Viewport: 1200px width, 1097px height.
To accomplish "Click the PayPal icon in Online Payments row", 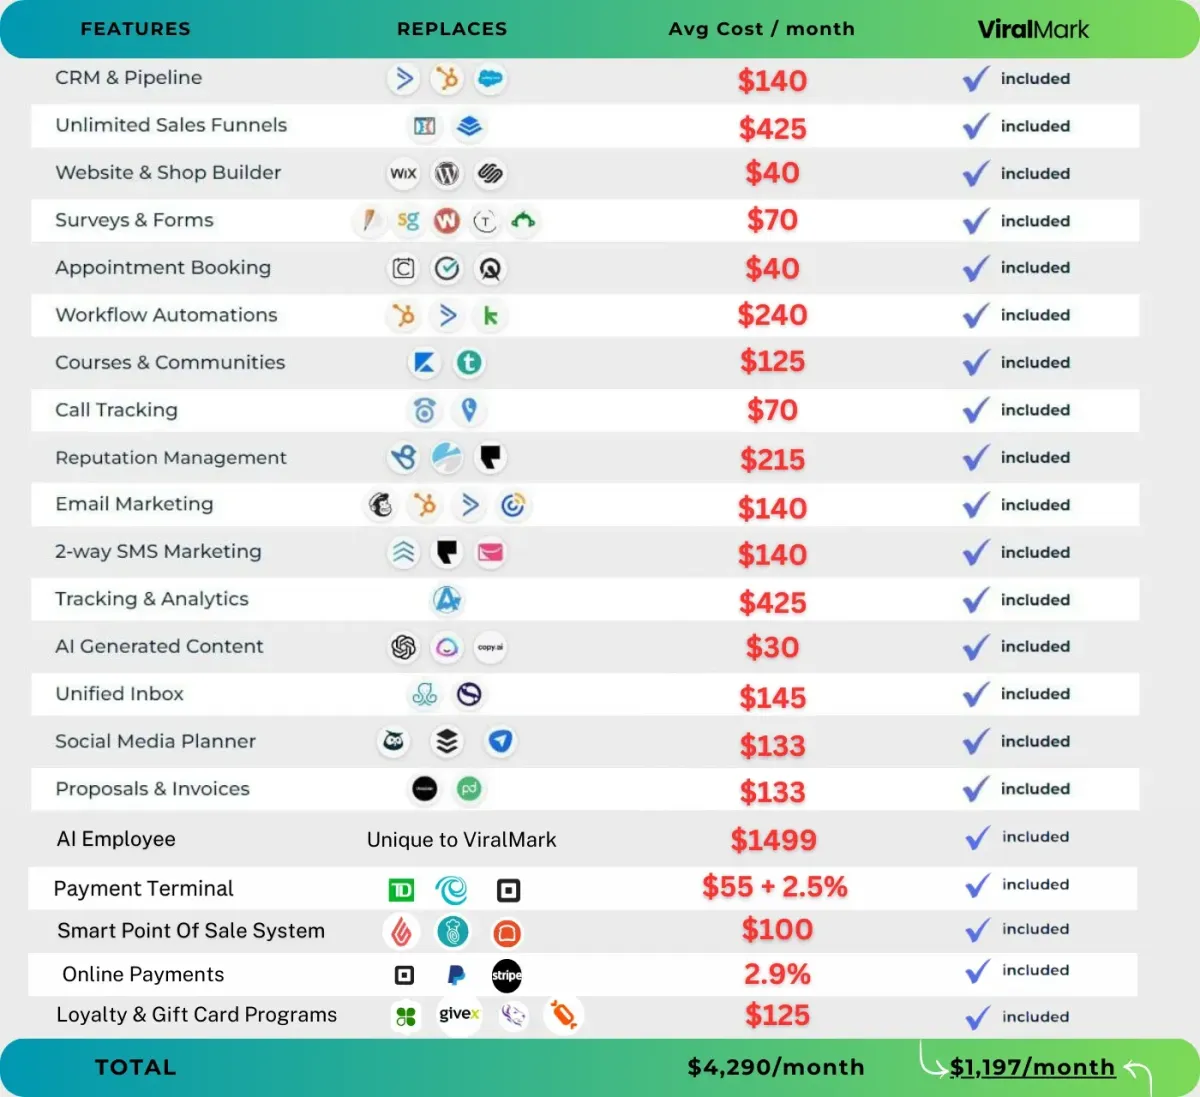I will (456, 975).
